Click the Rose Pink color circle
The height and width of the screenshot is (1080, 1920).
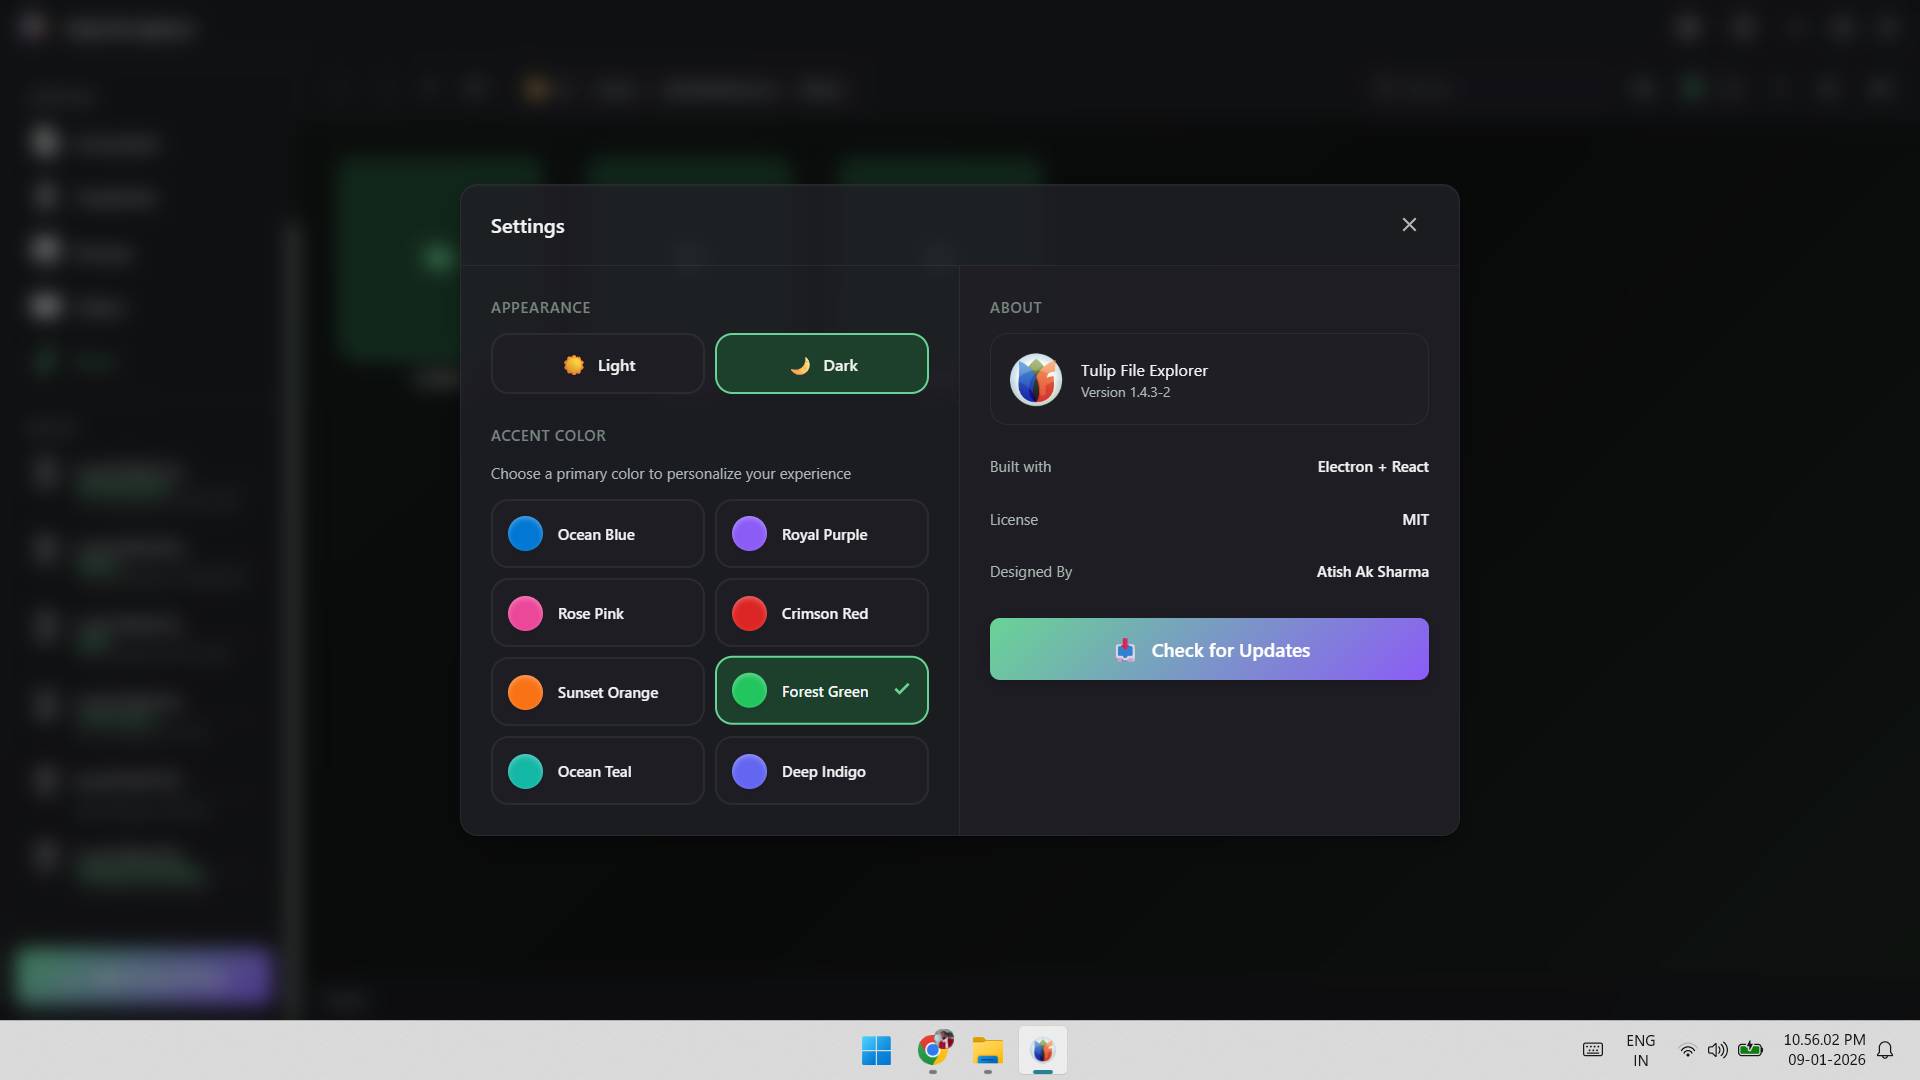524,613
